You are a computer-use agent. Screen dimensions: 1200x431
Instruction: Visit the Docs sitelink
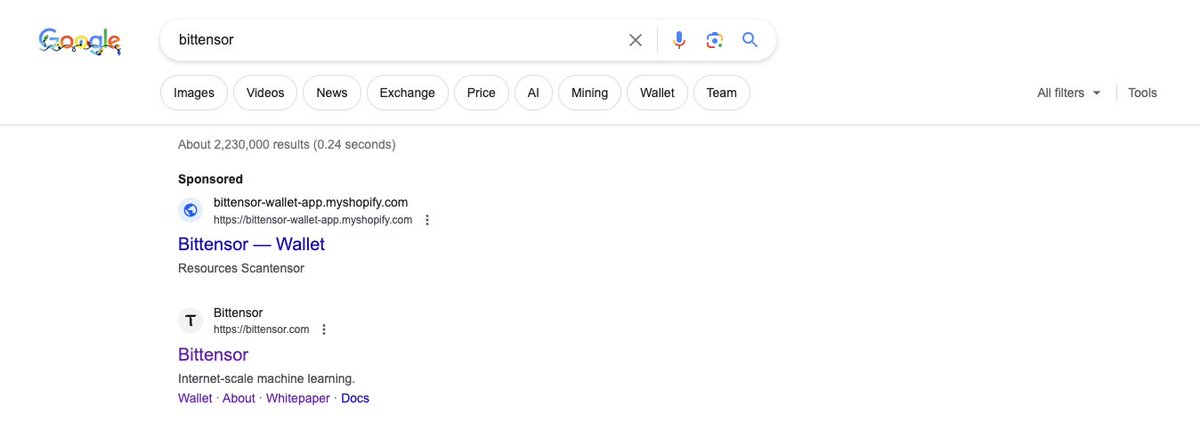[355, 398]
